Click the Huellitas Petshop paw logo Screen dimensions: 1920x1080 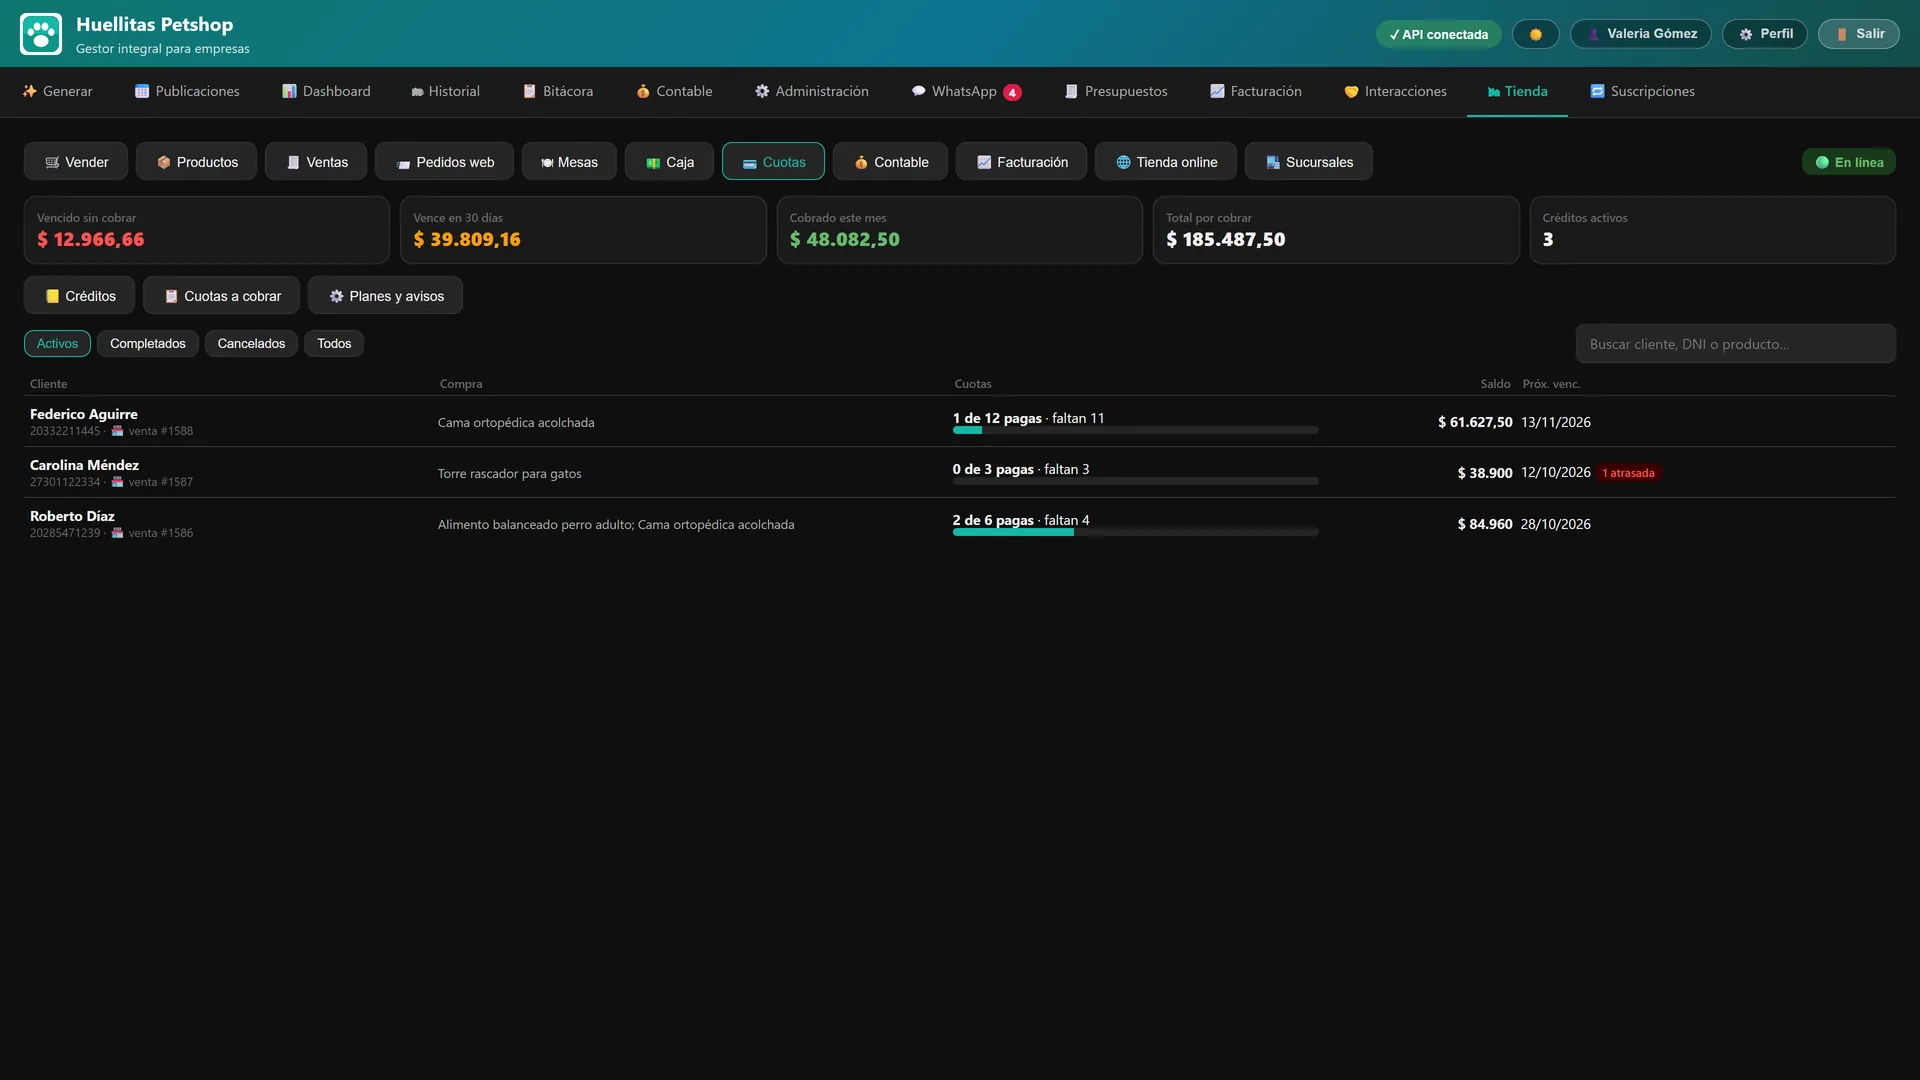point(41,34)
